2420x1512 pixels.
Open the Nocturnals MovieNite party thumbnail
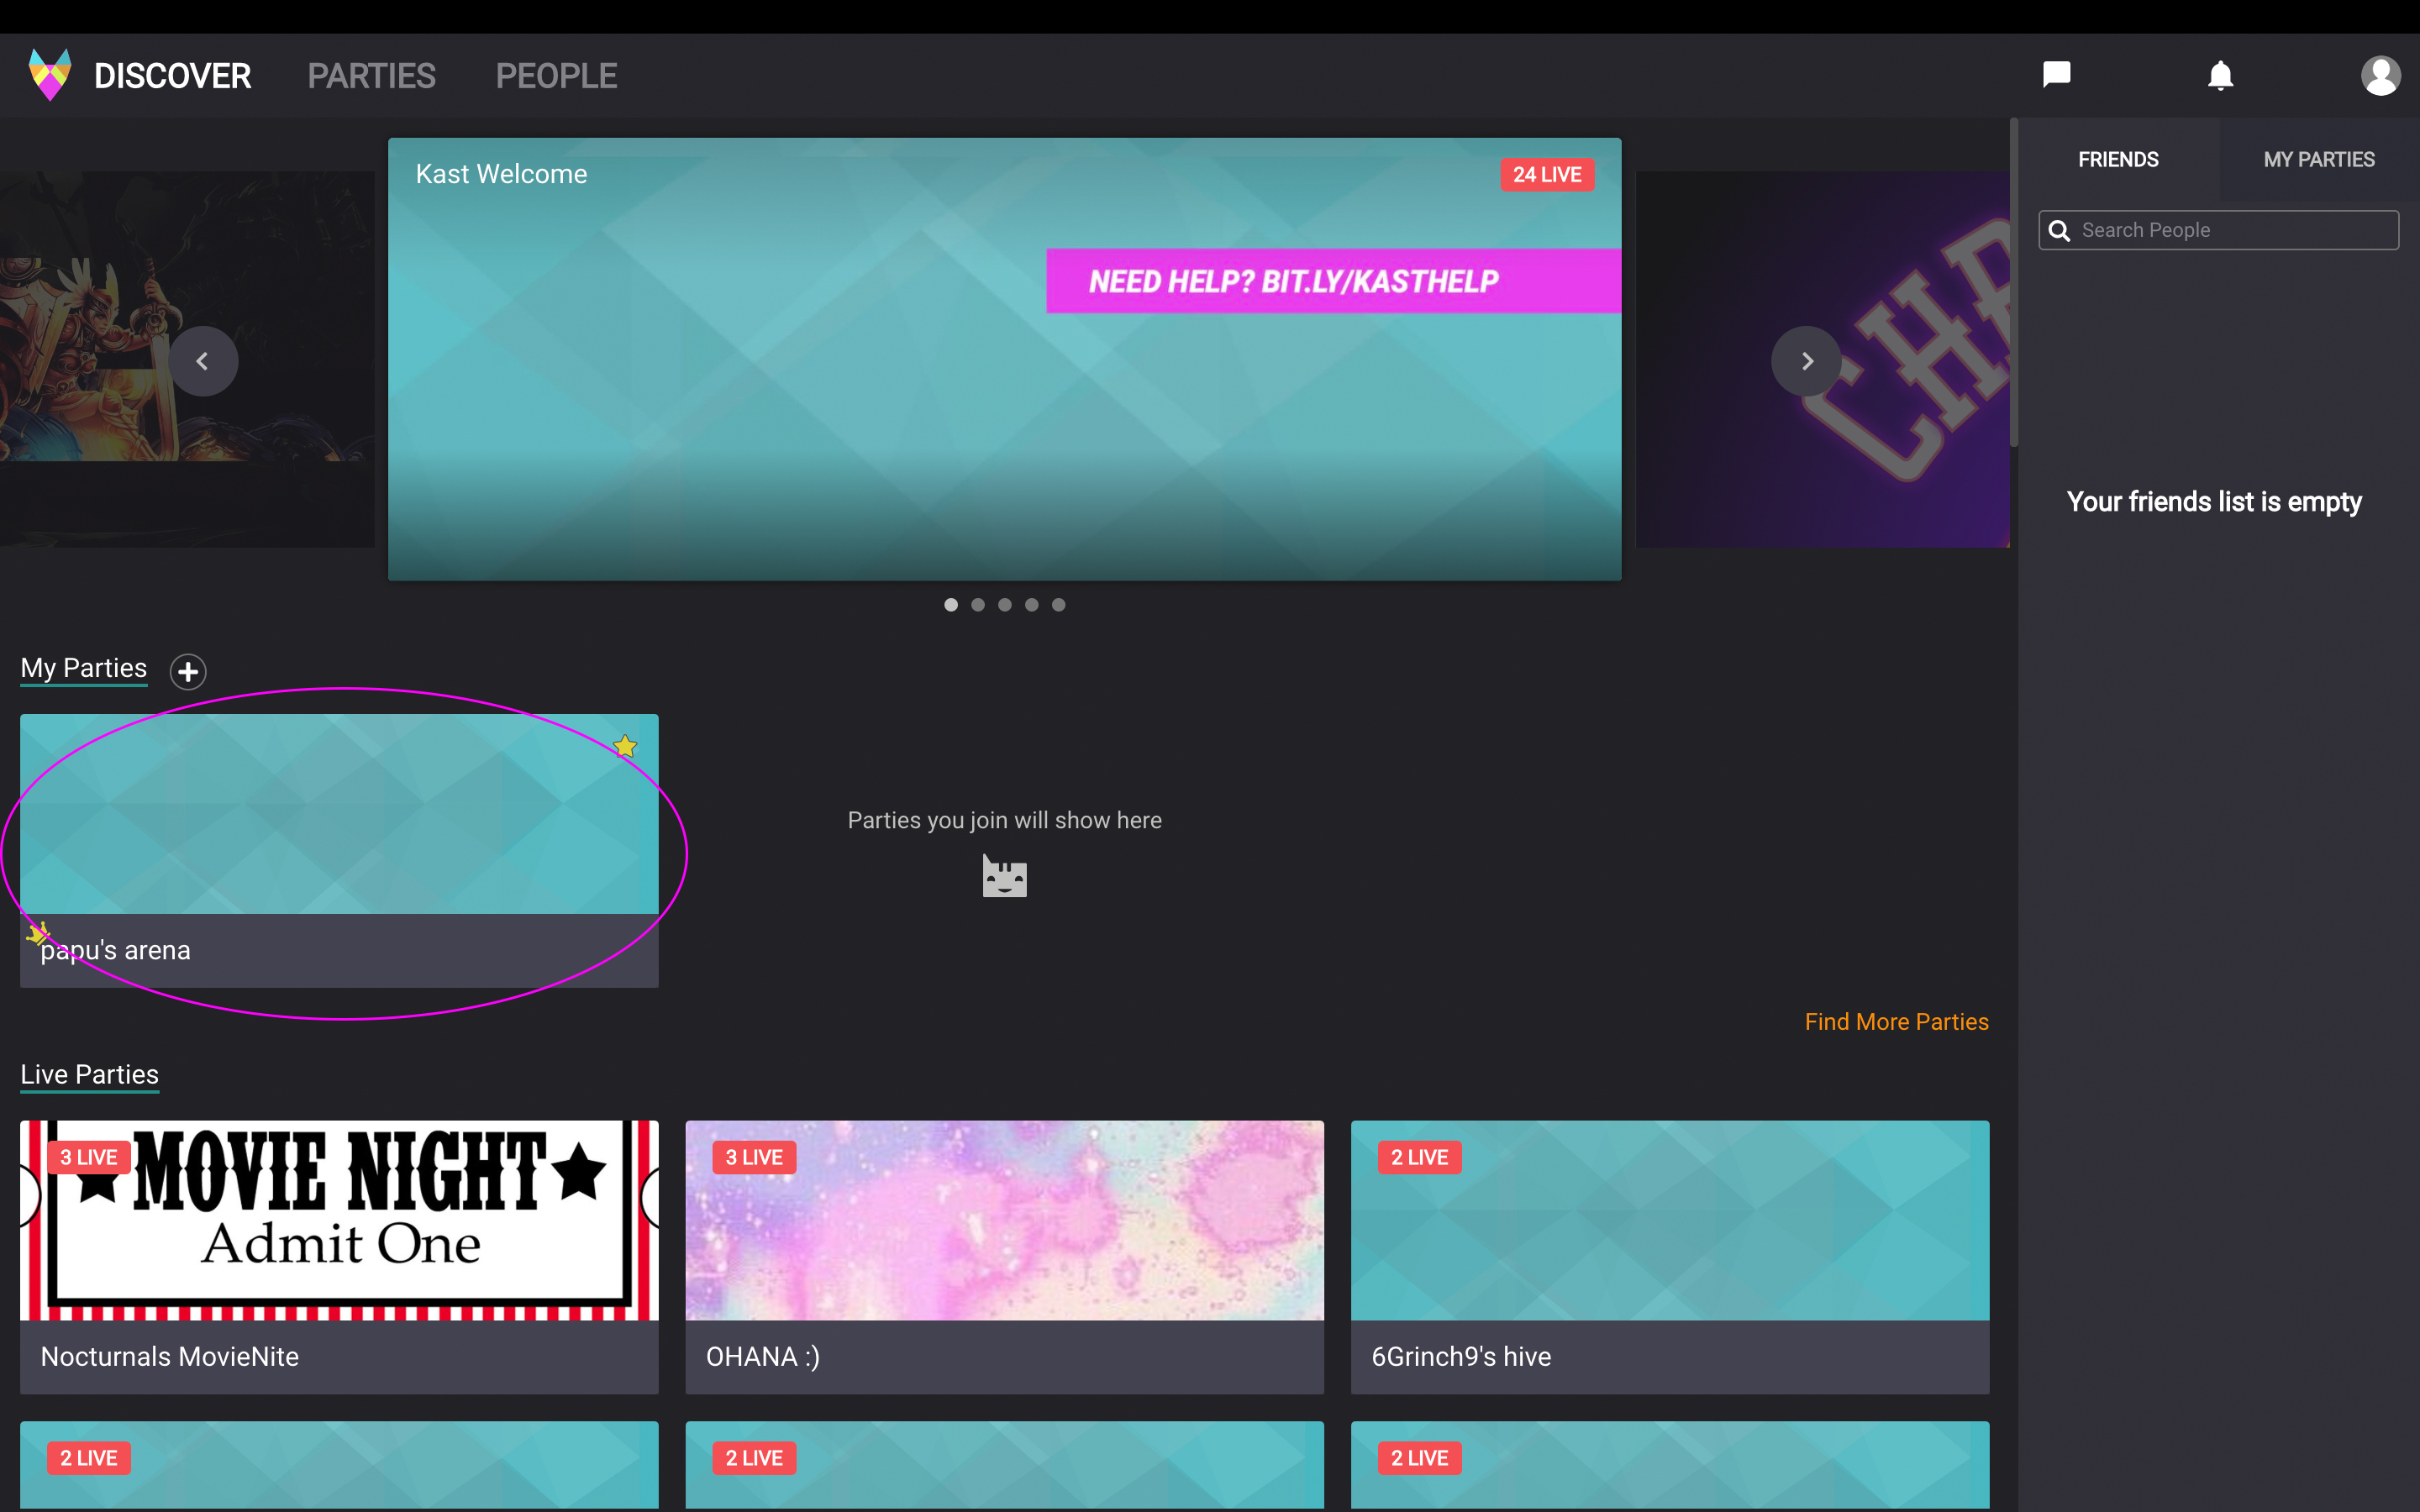[339, 1220]
